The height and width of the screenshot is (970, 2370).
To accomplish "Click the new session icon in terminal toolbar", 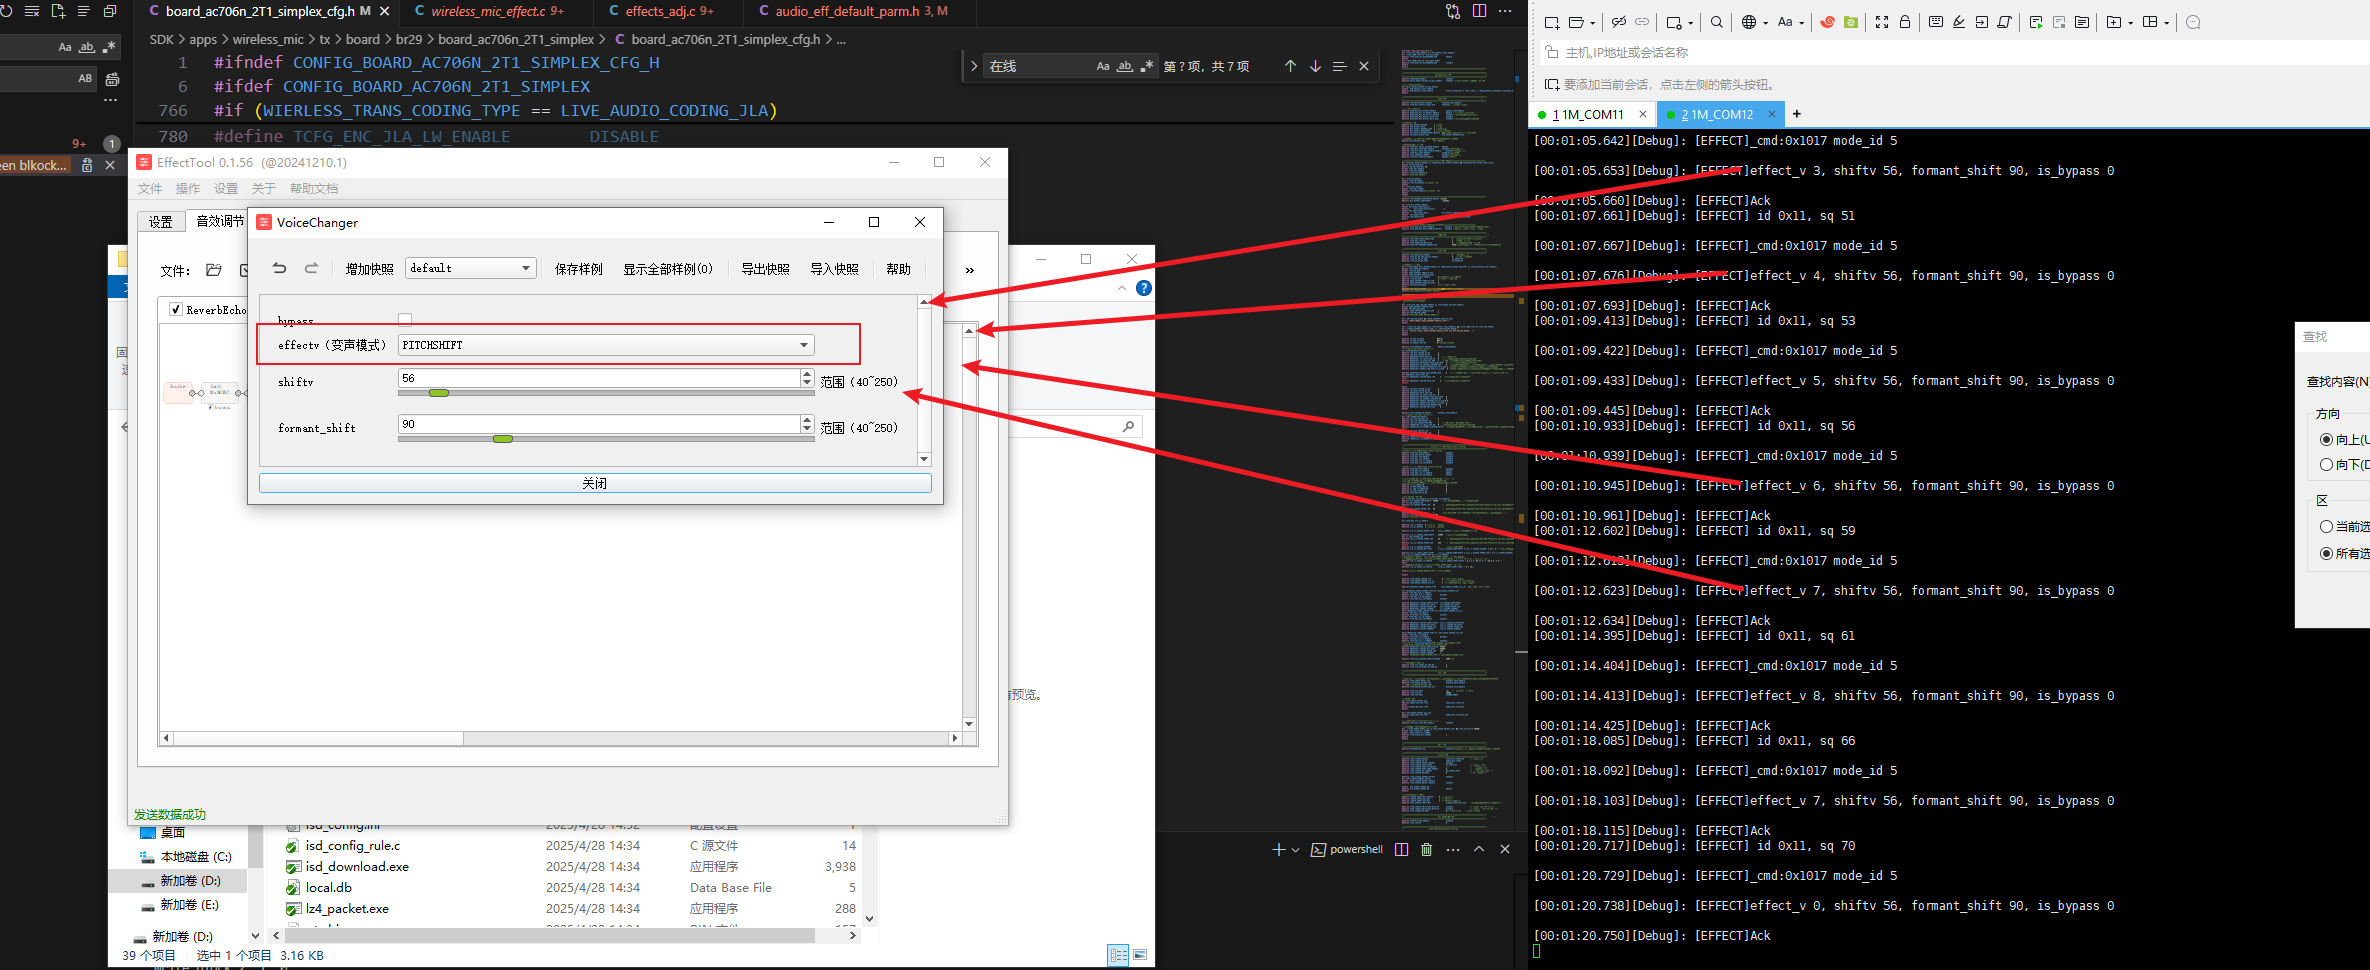I will [1552, 22].
